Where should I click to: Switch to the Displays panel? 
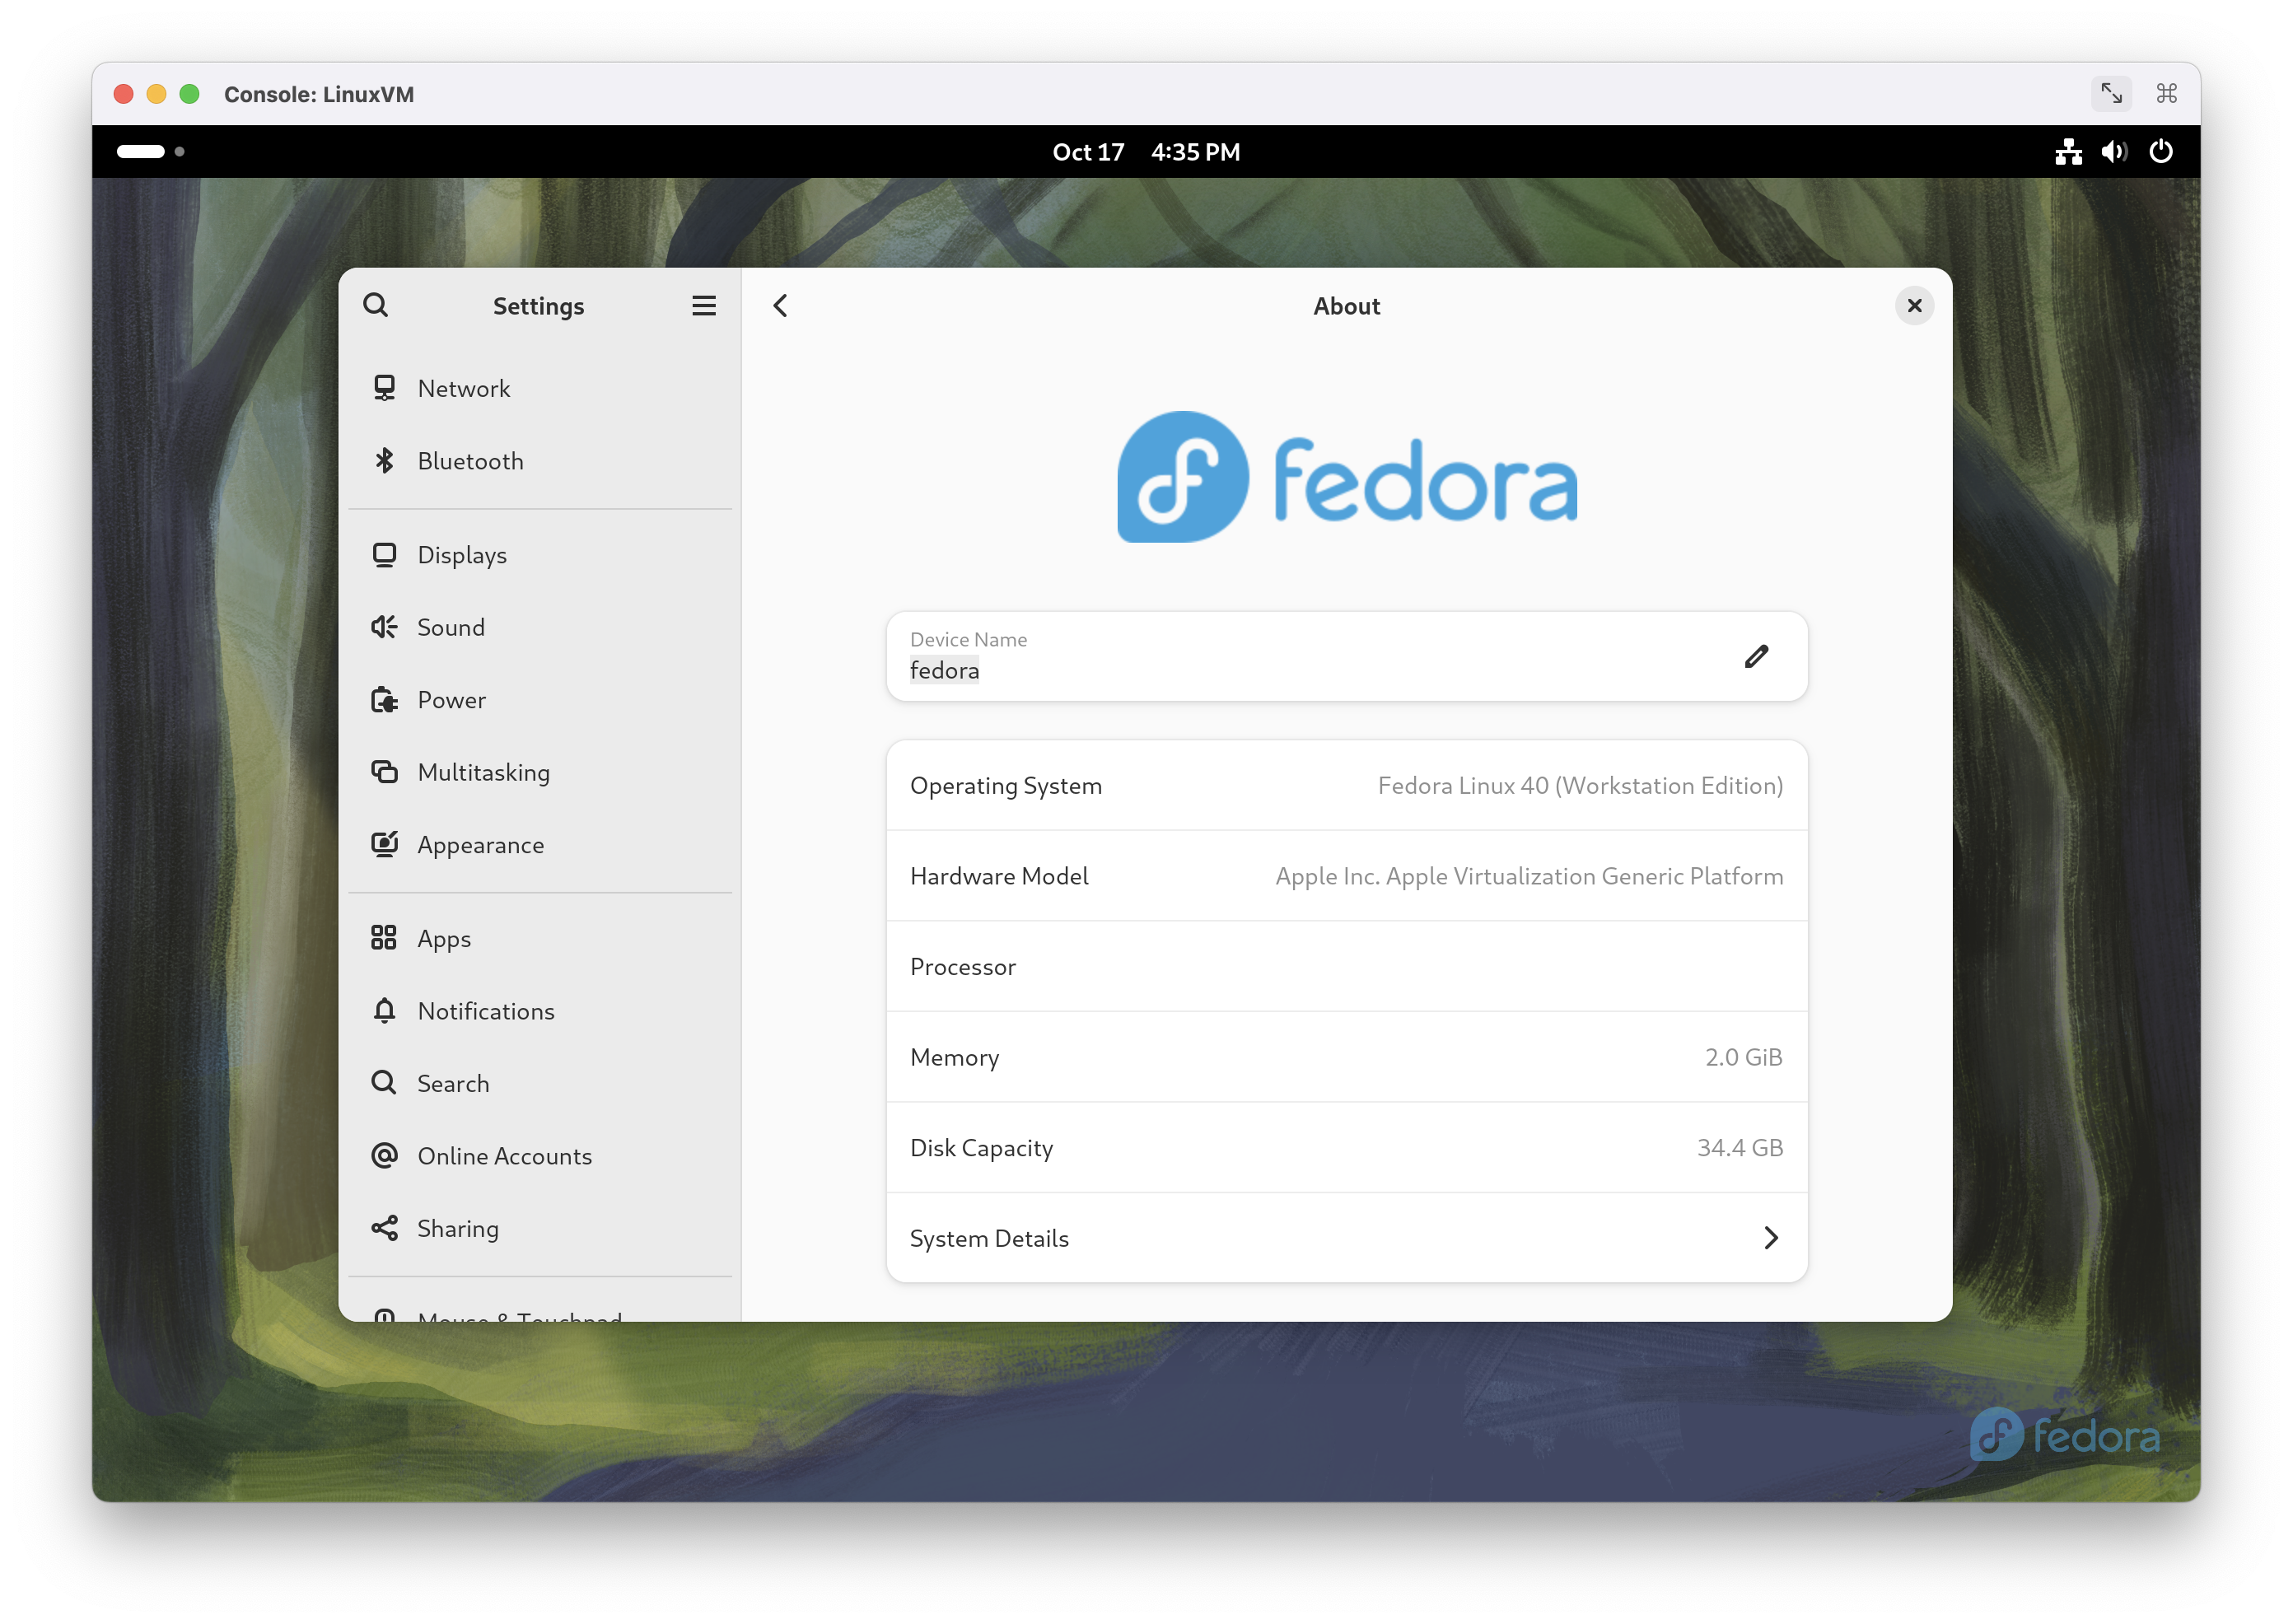pos(540,554)
